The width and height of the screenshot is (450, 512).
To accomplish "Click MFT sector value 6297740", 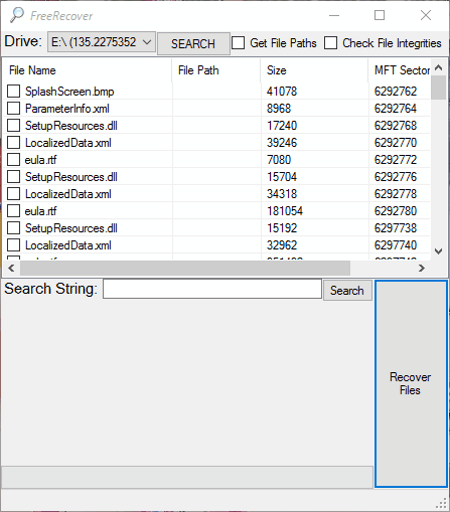I will point(395,245).
